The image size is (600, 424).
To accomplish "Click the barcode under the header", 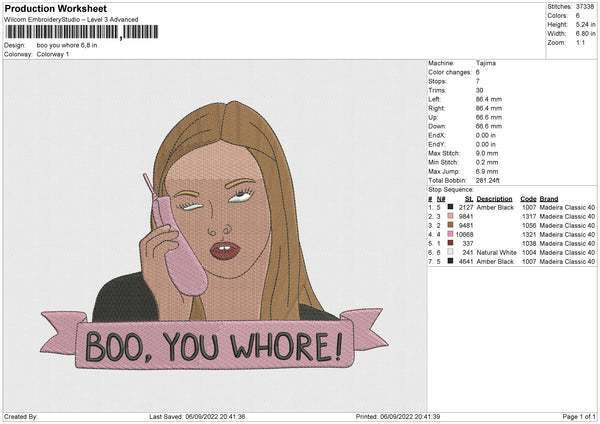I will (x=82, y=32).
